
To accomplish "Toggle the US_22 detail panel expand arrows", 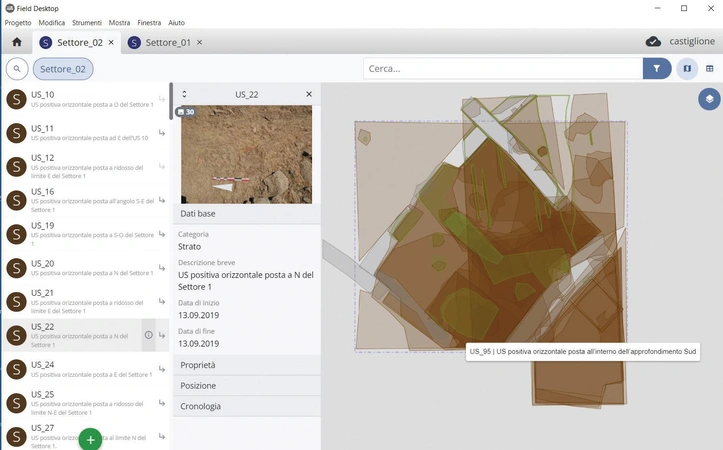I will click(x=184, y=94).
